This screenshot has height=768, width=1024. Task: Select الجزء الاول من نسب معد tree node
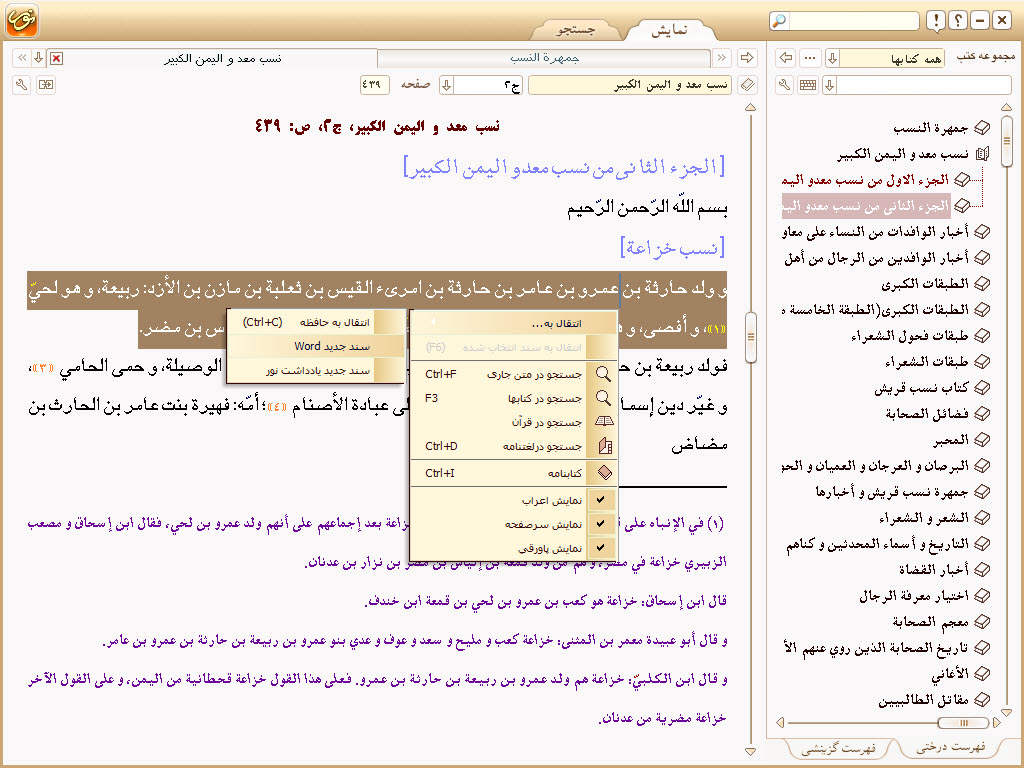click(x=865, y=180)
